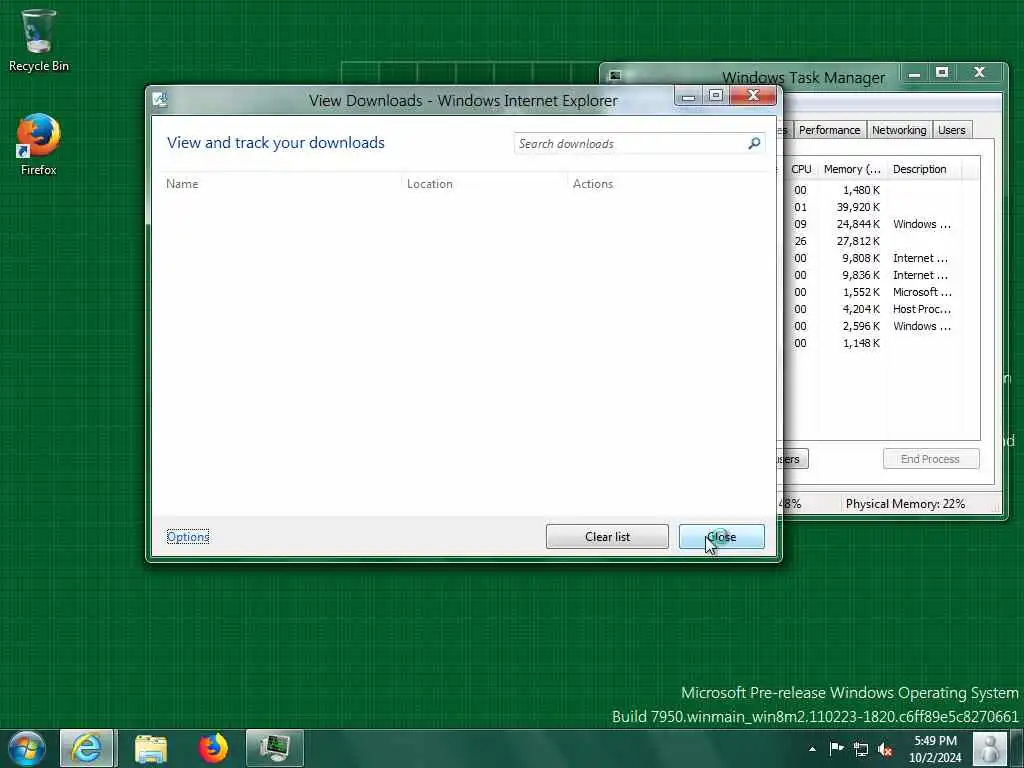Select the user tile in taskbar corner
This screenshot has height=768, width=1024.
(x=991, y=748)
